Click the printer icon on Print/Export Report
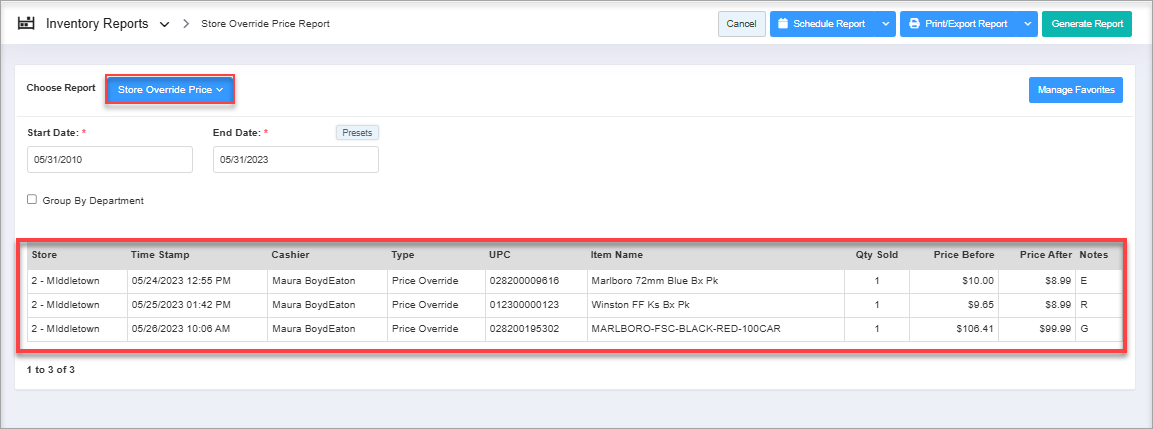 pos(914,24)
